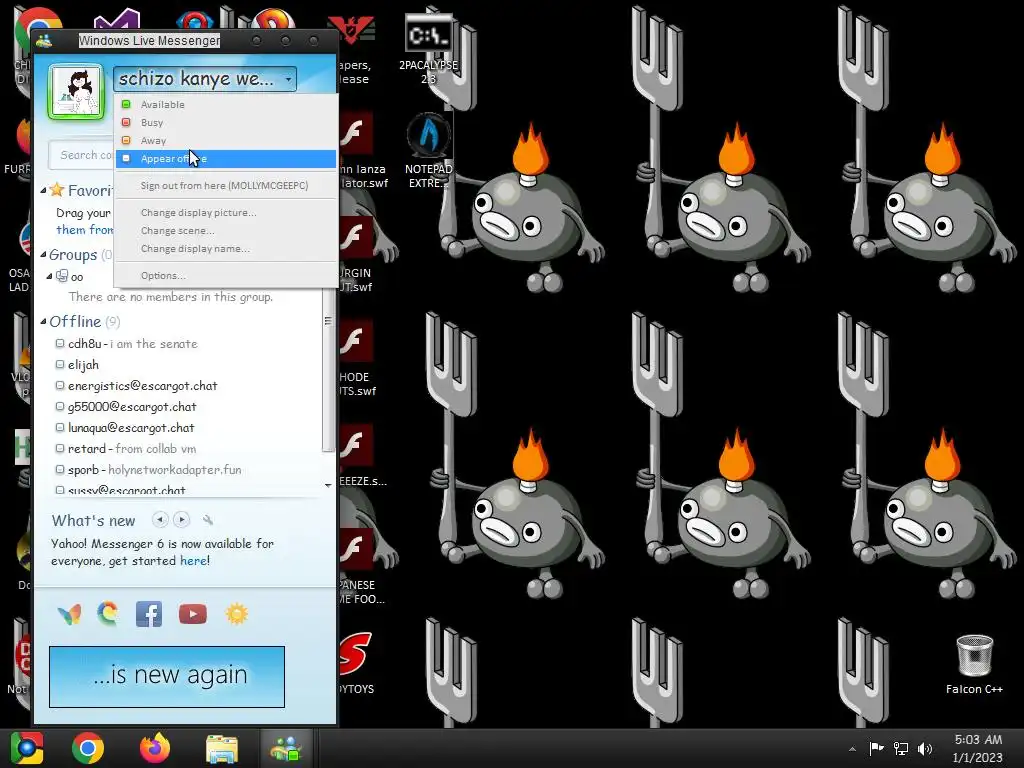Viewport: 1024px width, 768px height.
Task: Collapse the Groups section
Action: (x=43, y=255)
